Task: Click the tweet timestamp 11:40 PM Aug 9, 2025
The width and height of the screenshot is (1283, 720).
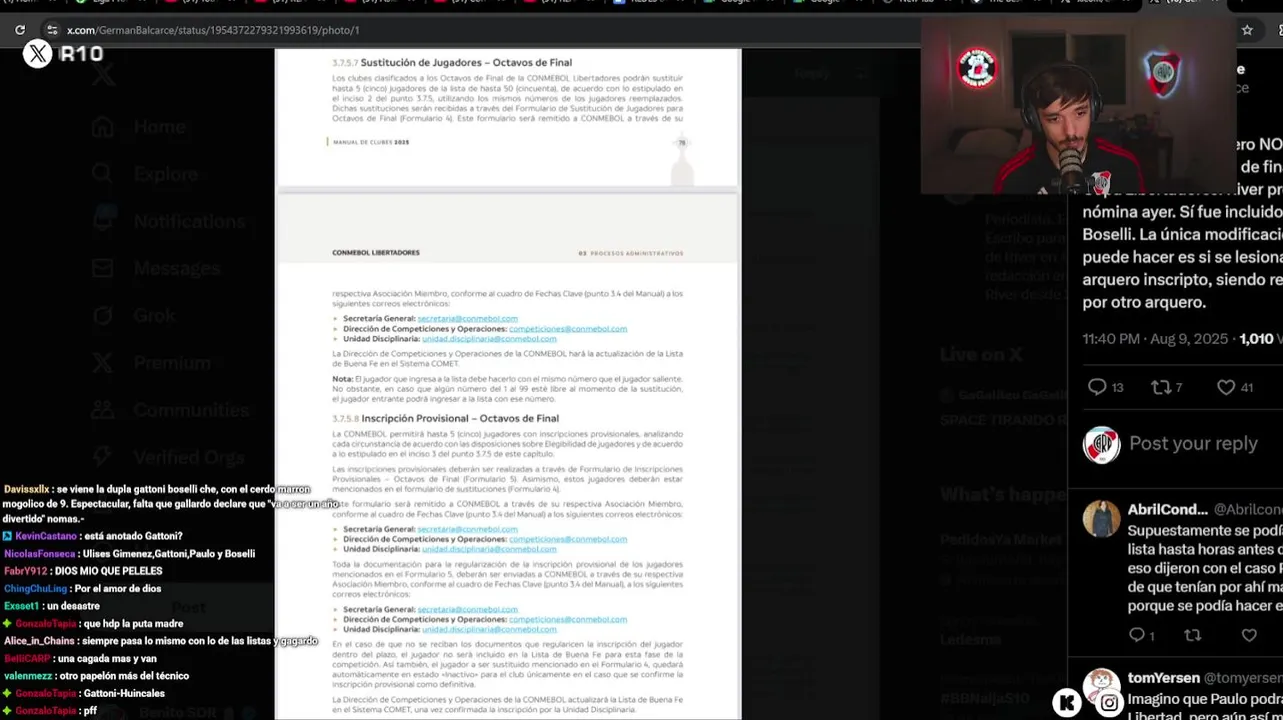Action: point(1155,339)
